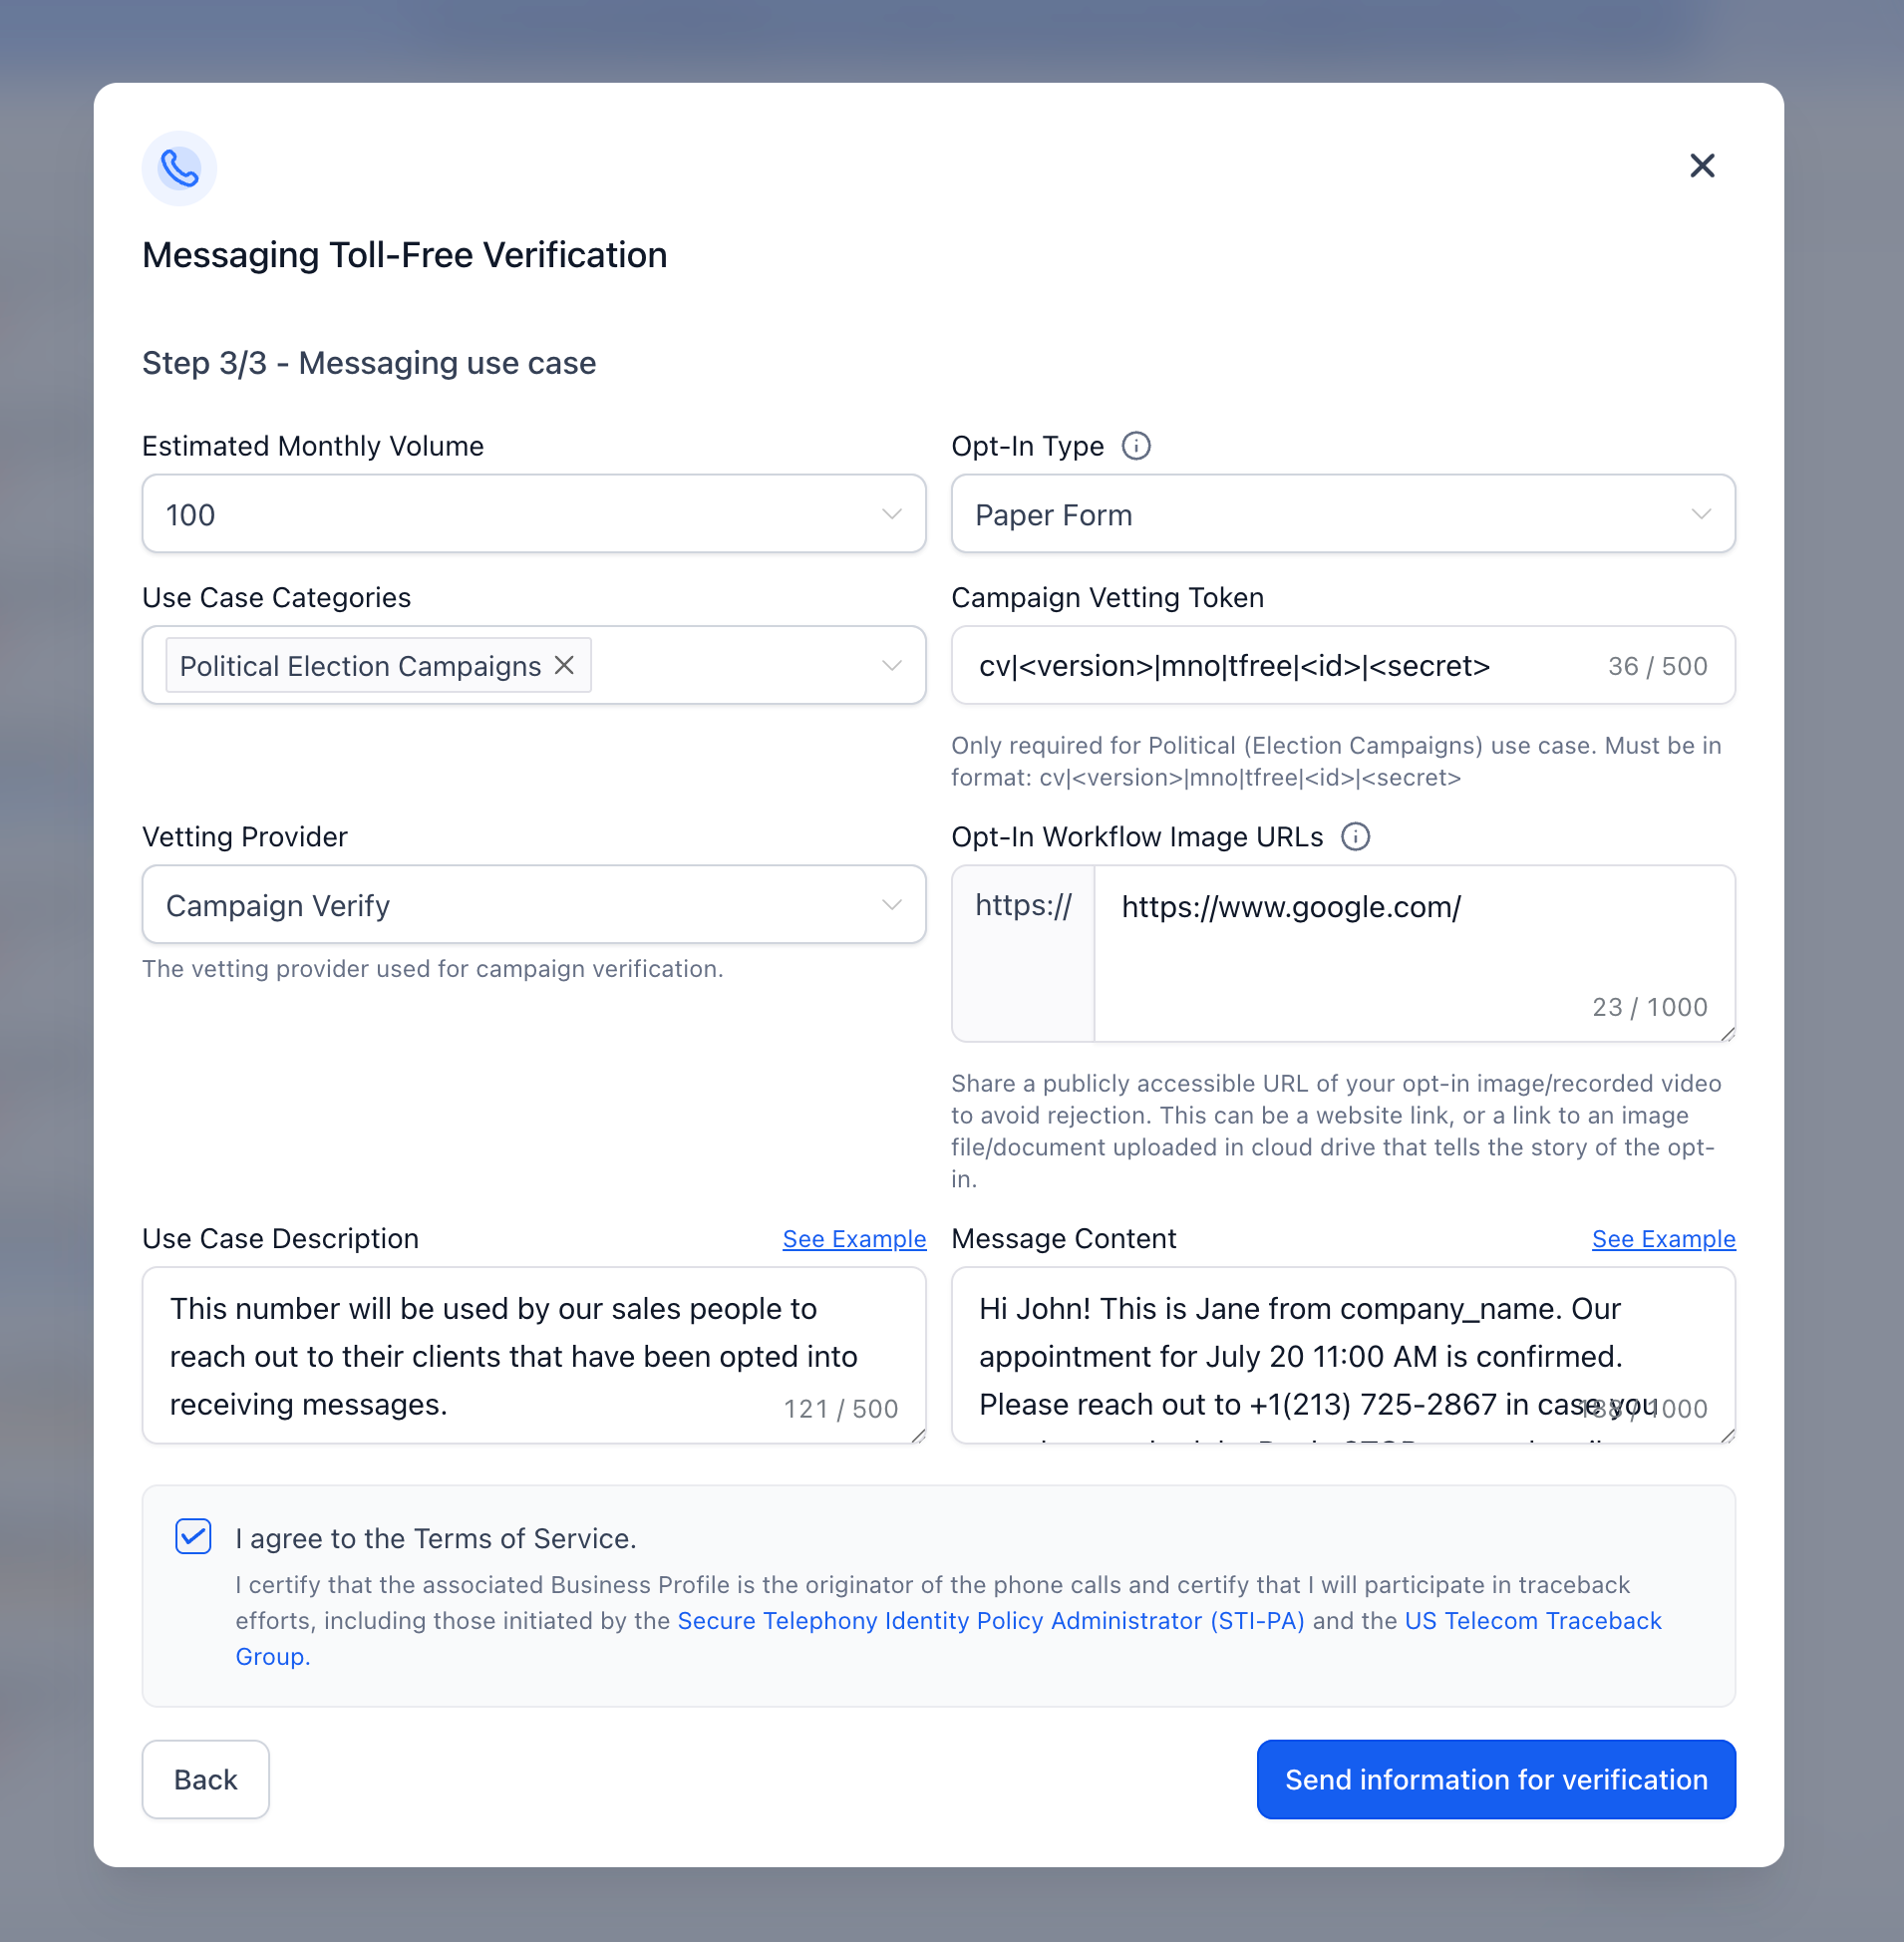
Task: Click Send information for verification button
Action: click(1495, 1780)
